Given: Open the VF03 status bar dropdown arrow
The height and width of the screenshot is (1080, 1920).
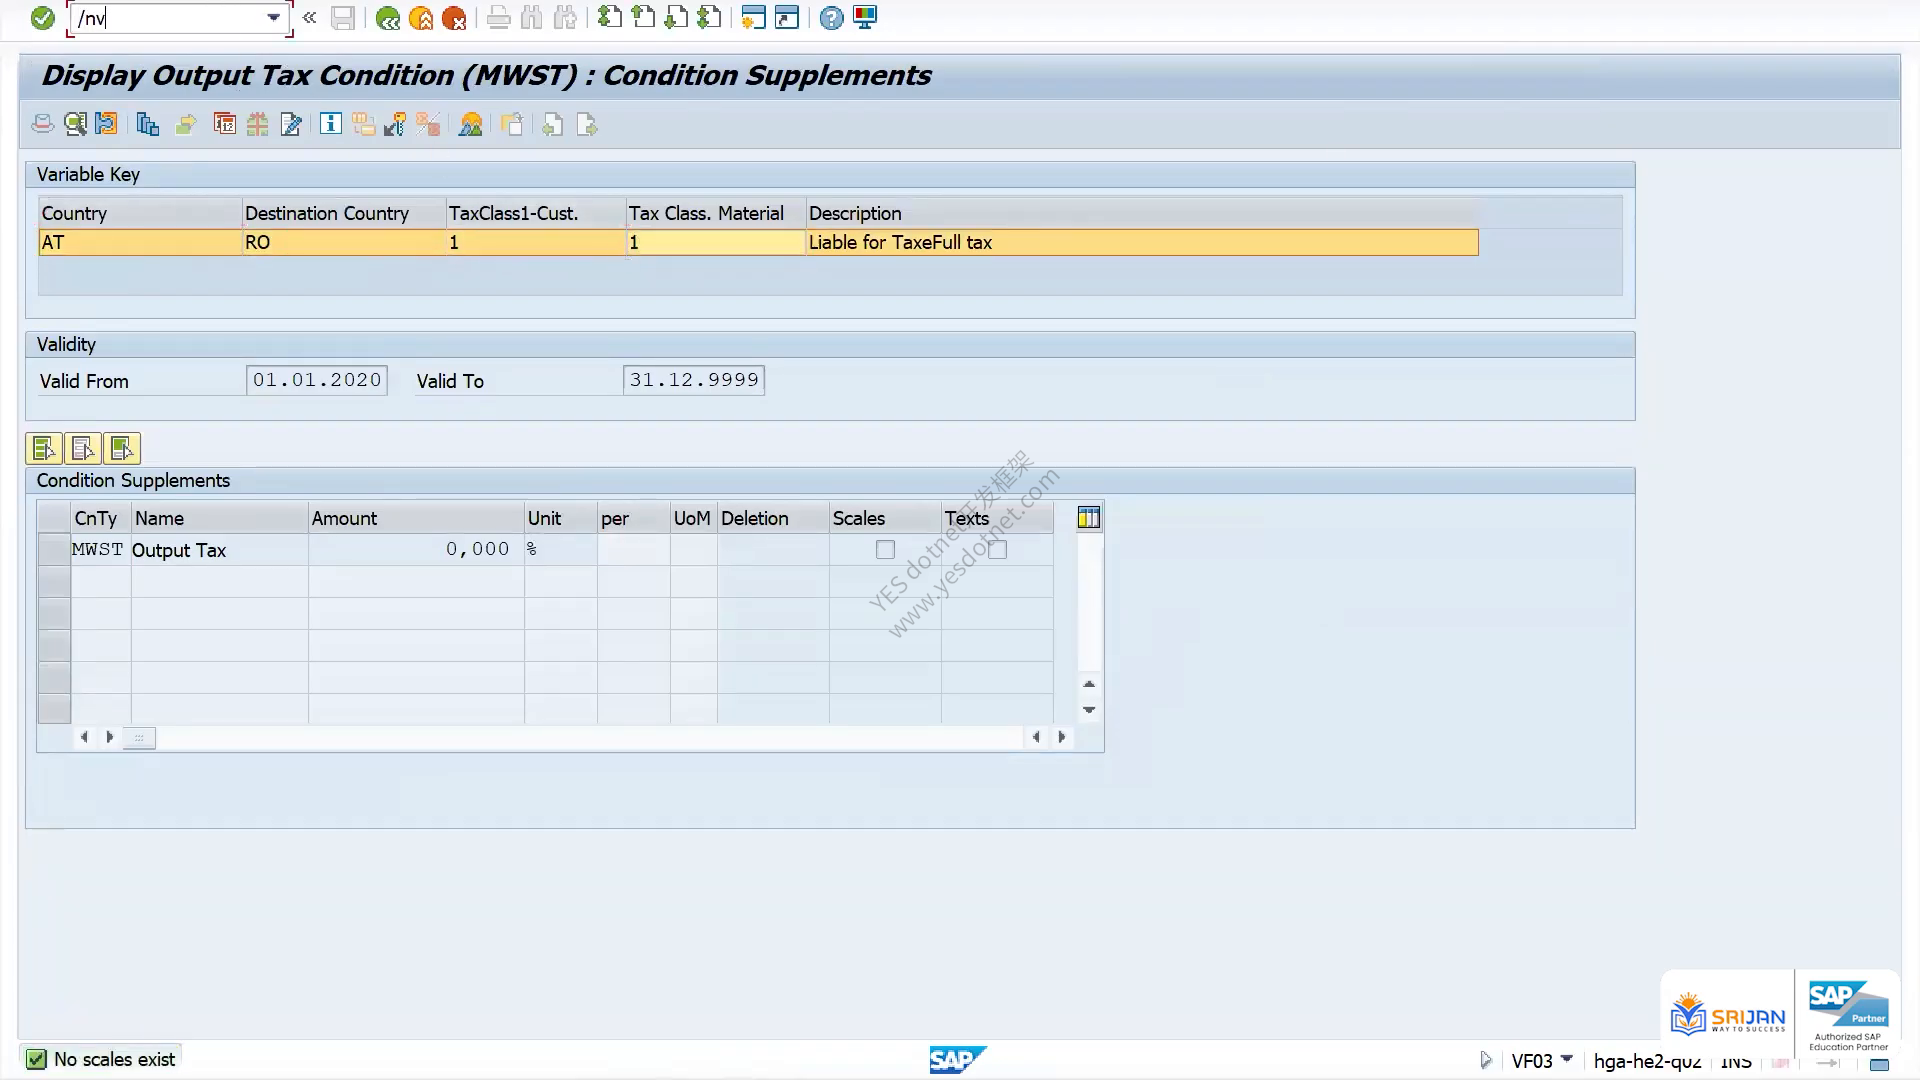Looking at the screenshot, I should (1567, 1059).
